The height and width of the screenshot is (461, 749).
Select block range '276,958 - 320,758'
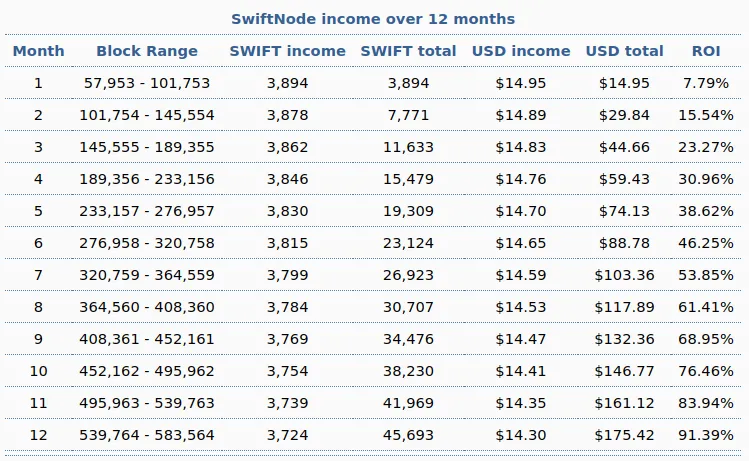(x=147, y=243)
